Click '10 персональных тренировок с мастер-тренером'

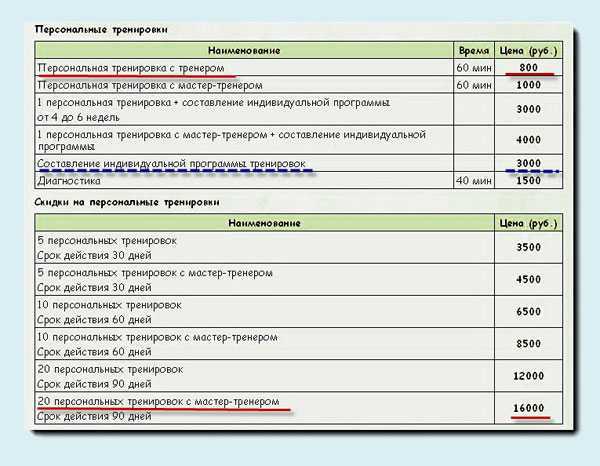[x=157, y=337]
